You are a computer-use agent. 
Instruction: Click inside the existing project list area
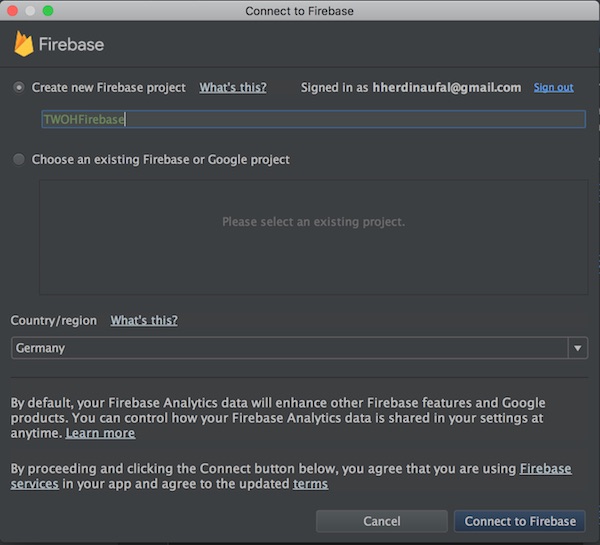point(313,237)
